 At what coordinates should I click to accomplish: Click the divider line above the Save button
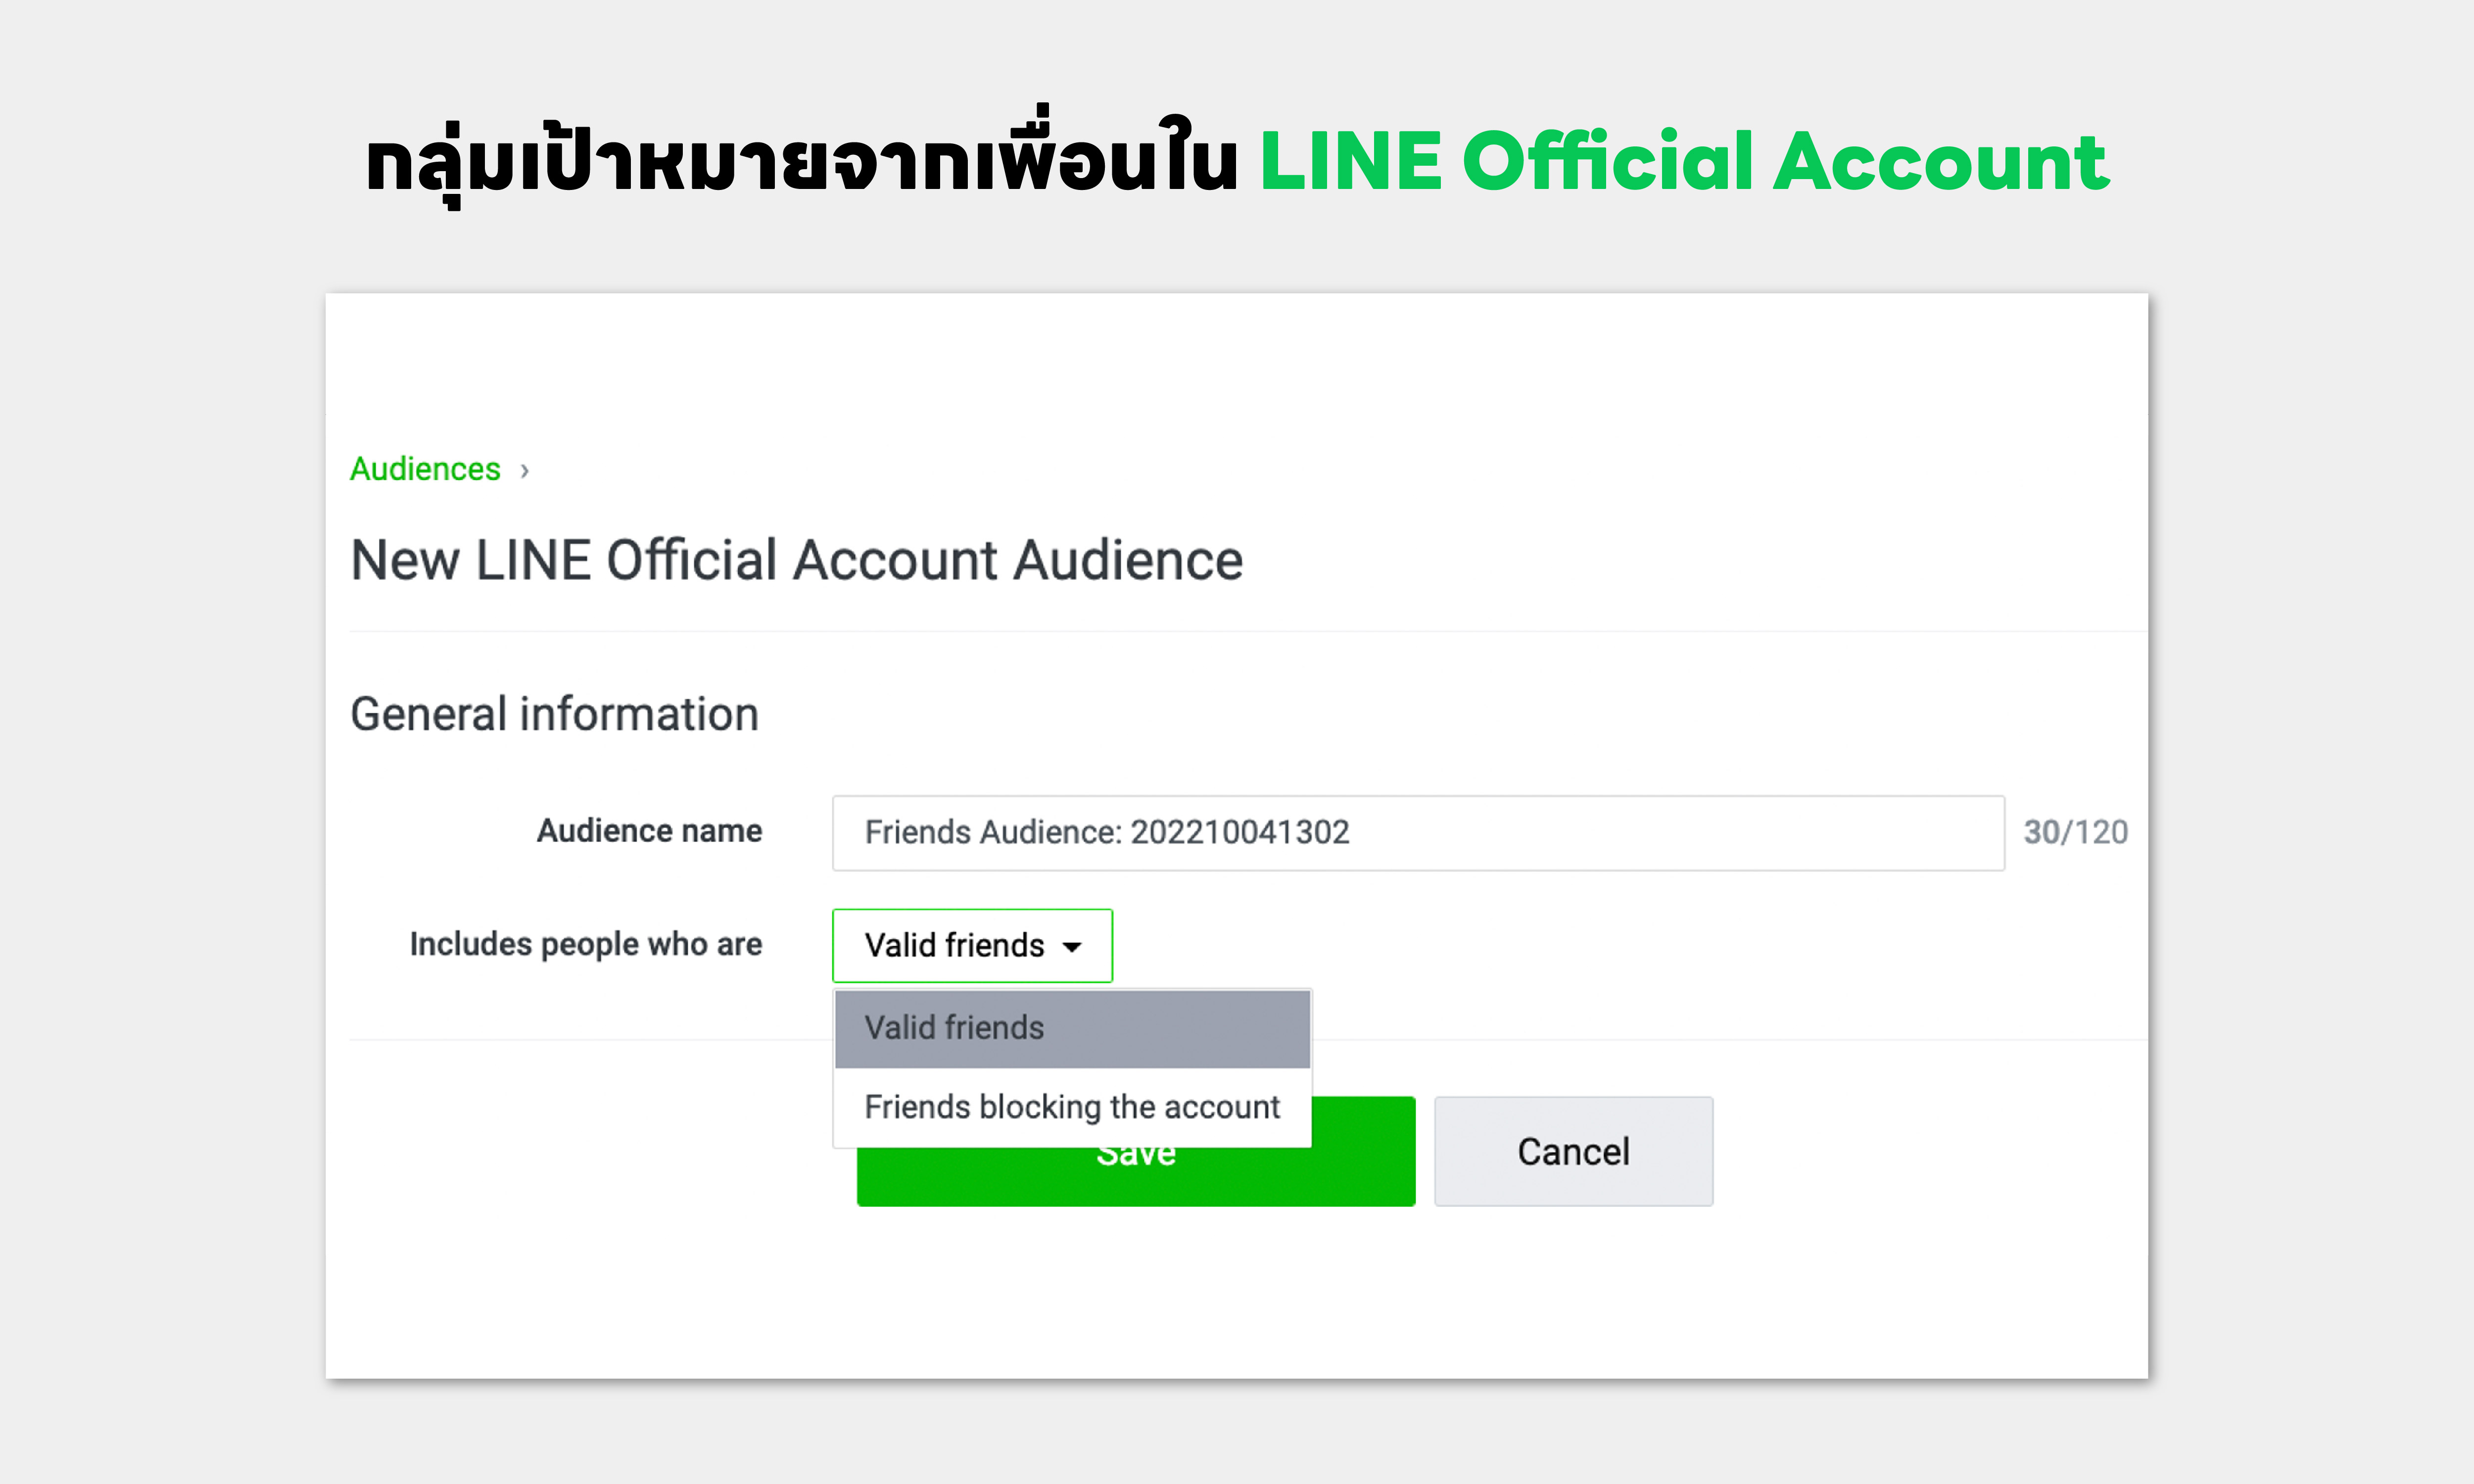point(590,1040)
